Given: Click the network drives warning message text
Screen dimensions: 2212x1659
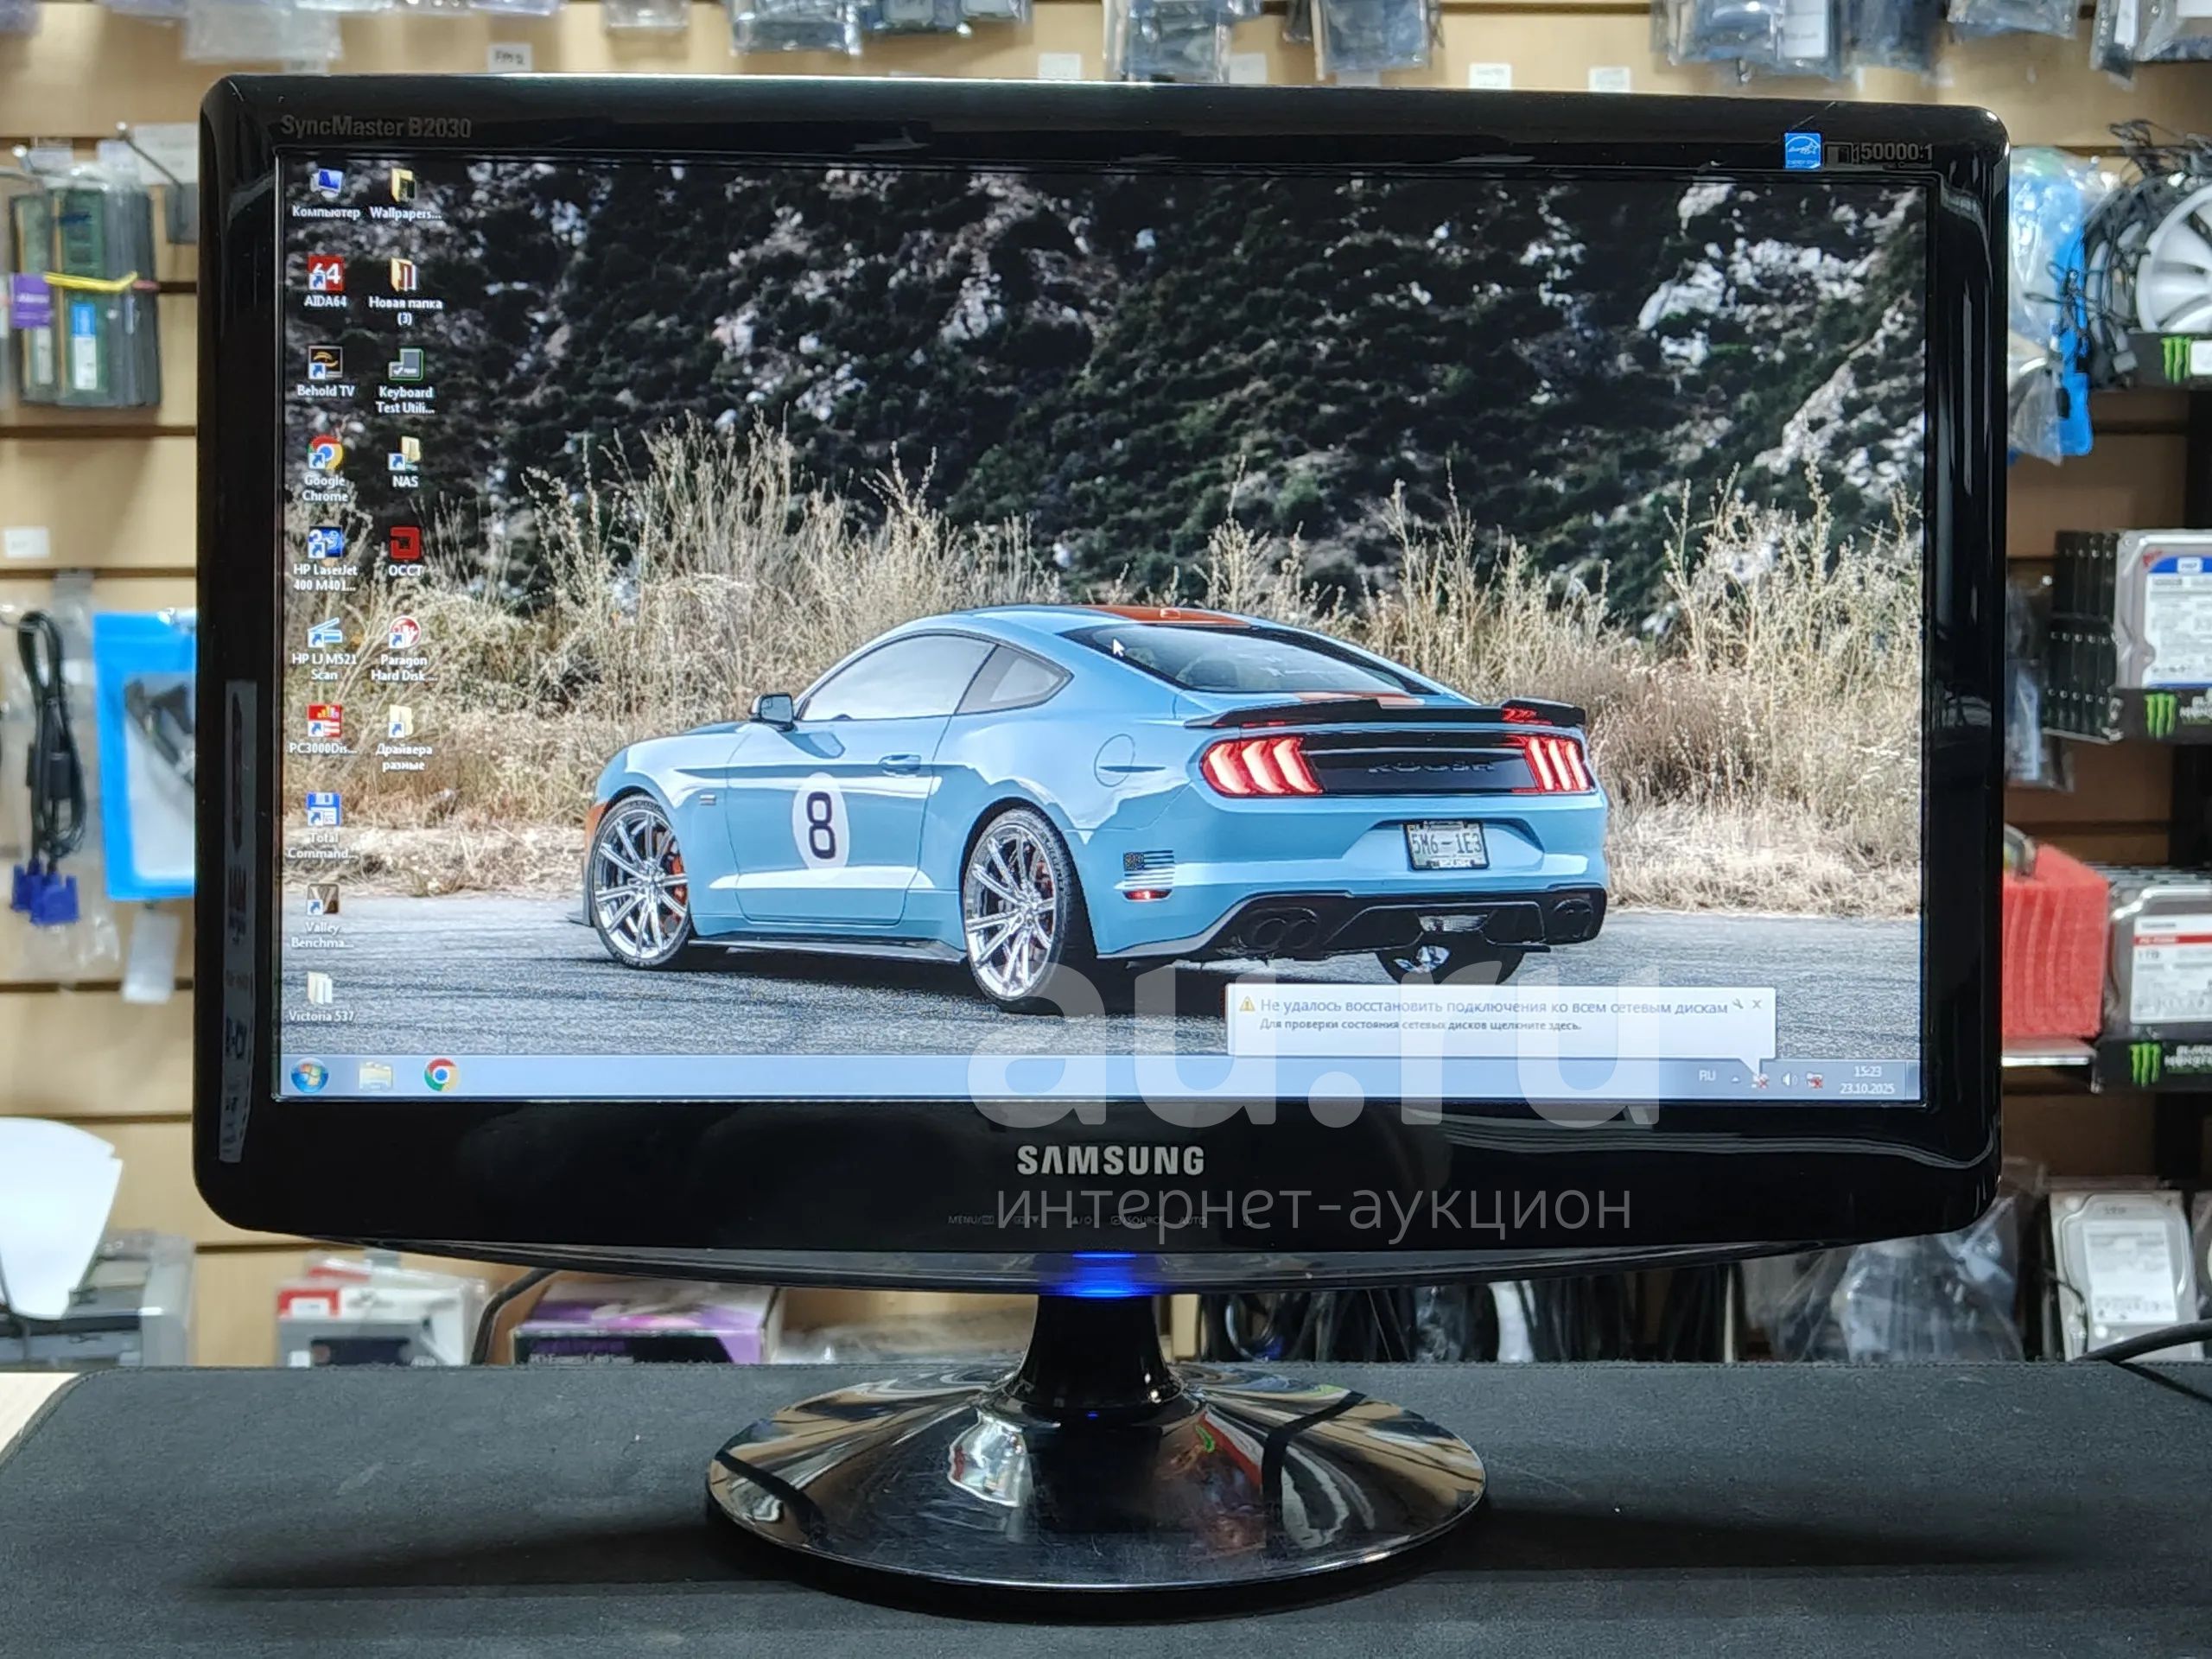Looking at the screenshot, I should click(x=1492, y=1007).
